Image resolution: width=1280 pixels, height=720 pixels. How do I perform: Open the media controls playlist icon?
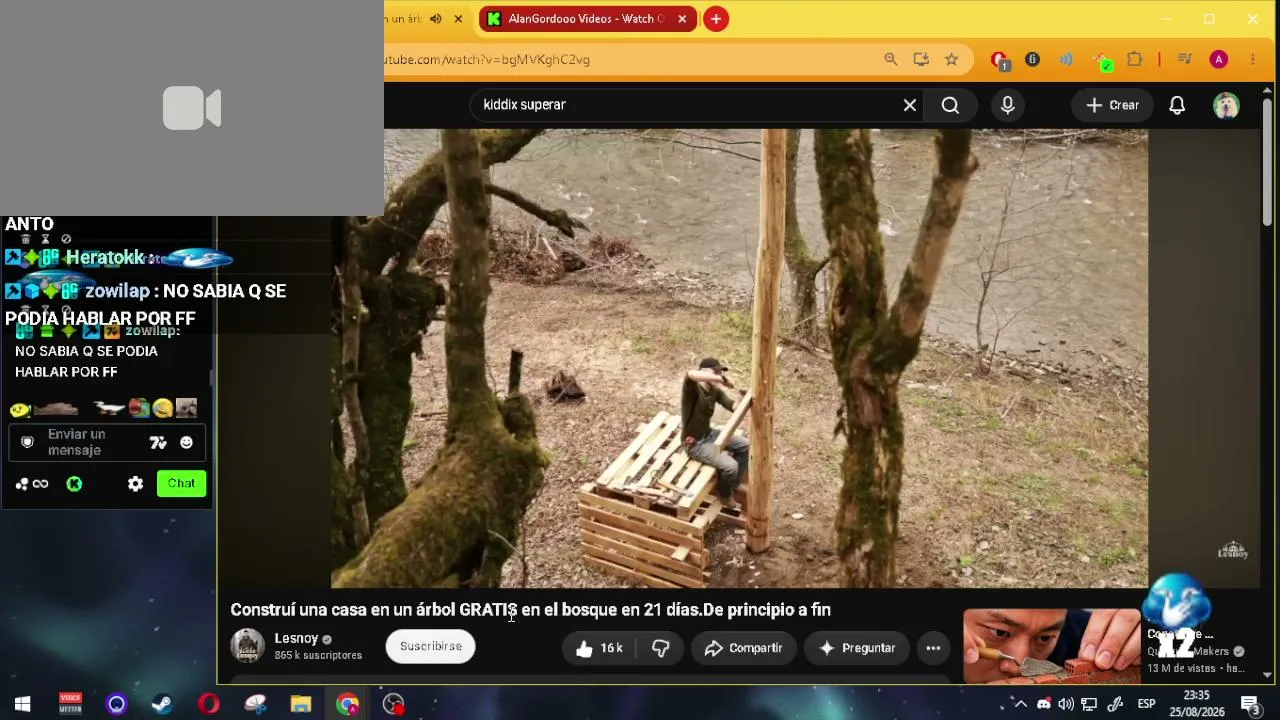click(1185, 60)
